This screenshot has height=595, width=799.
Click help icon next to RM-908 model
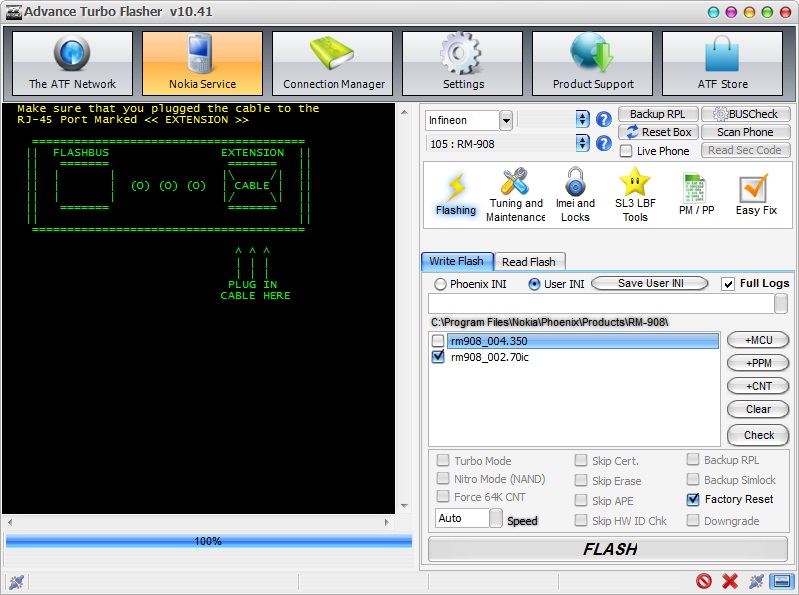coord(604,144)
